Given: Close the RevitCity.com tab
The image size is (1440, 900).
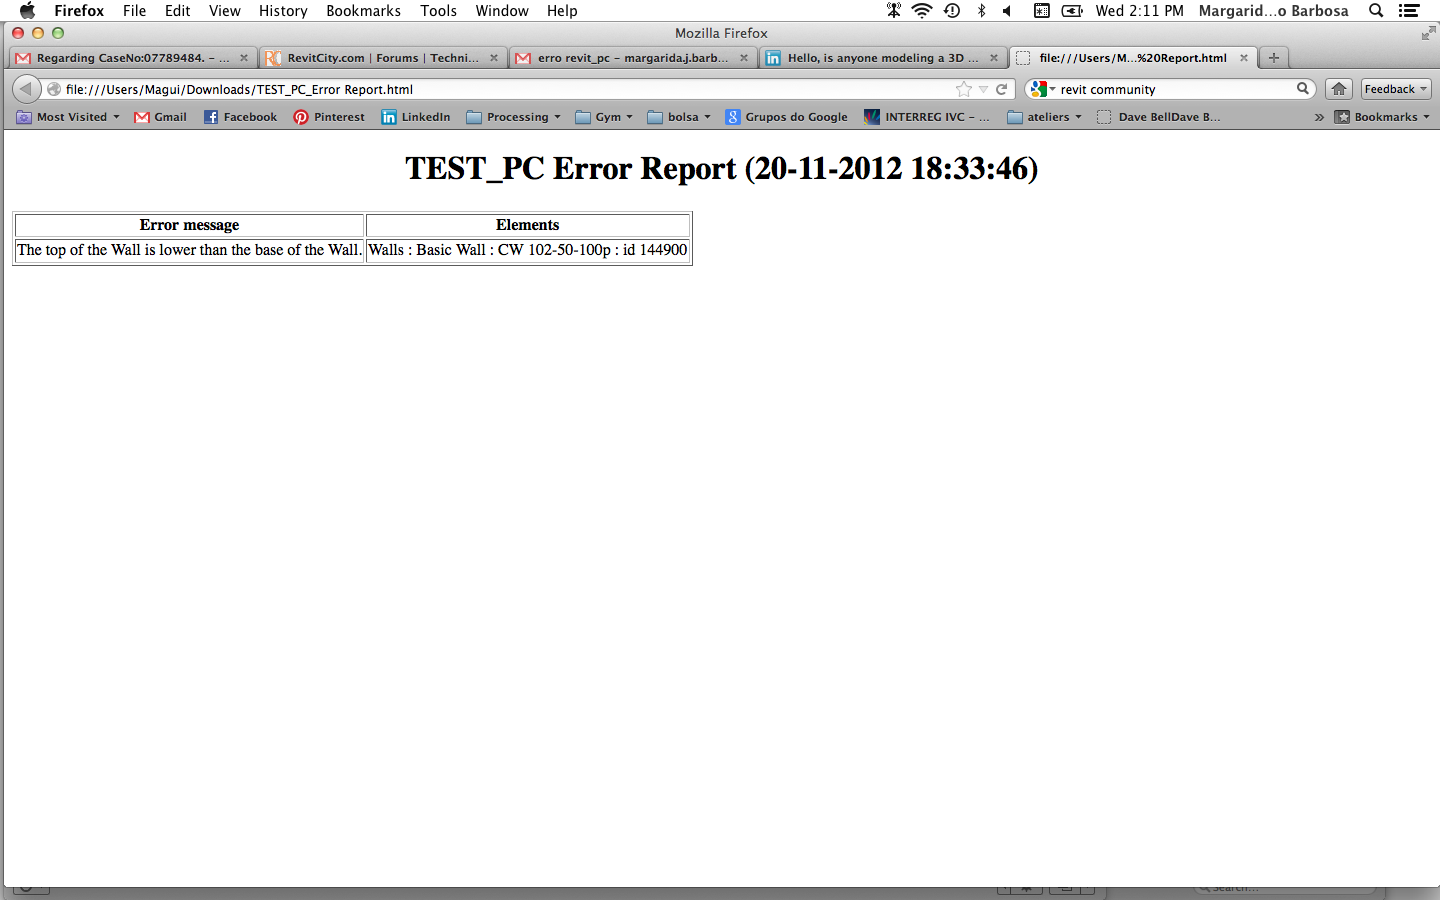Looking at the screenshot, I should (494, 58).
